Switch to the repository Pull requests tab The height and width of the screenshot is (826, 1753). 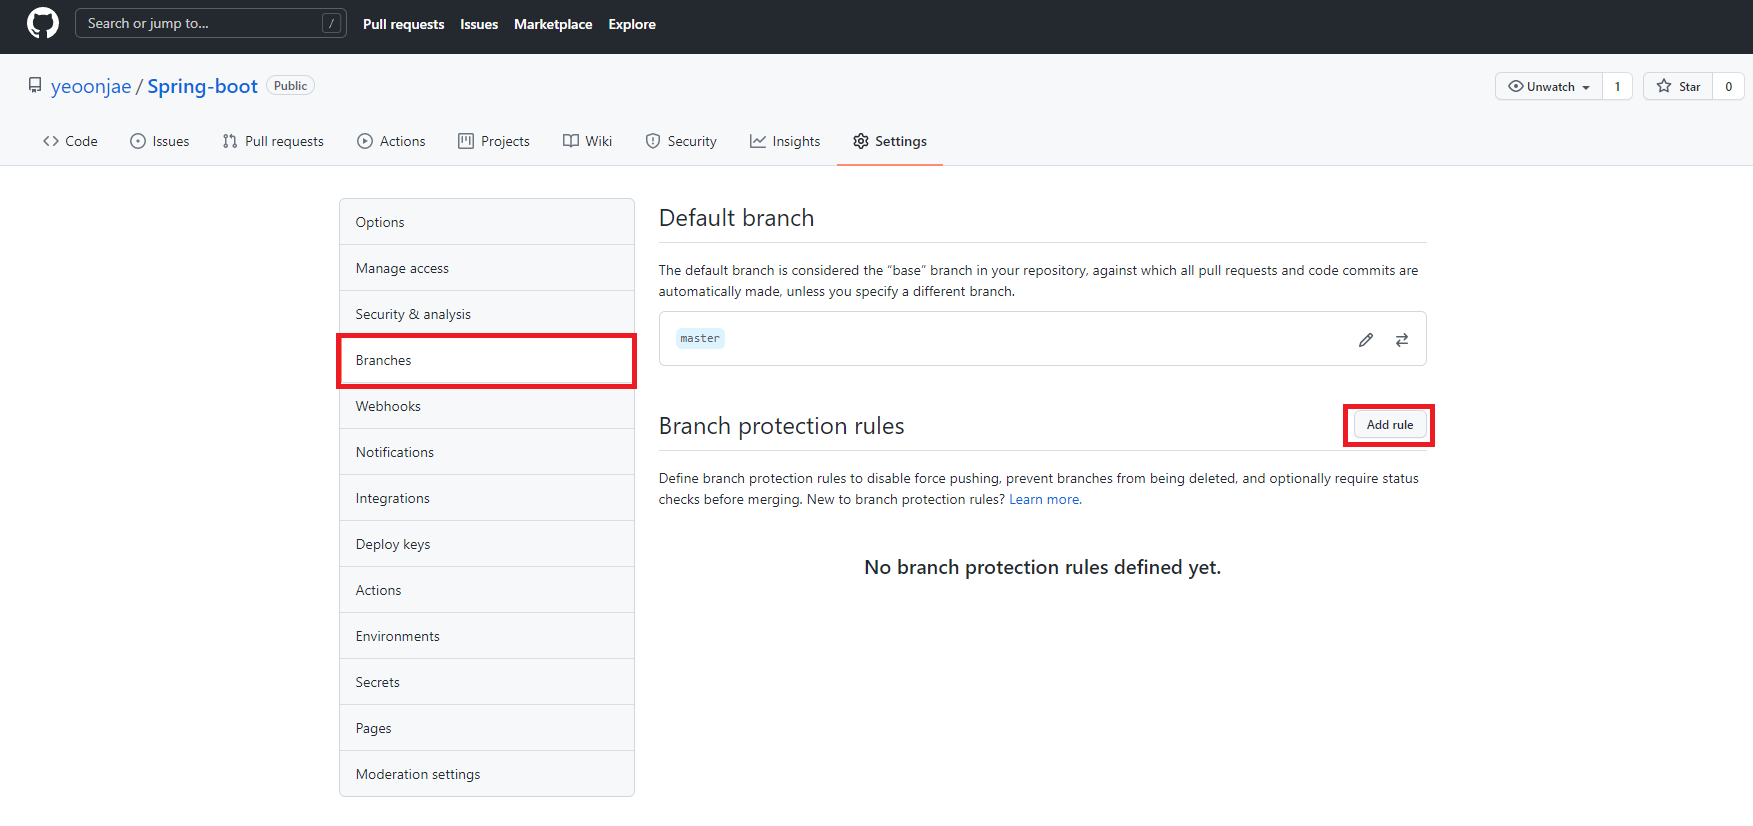click(x=273, y=141)
